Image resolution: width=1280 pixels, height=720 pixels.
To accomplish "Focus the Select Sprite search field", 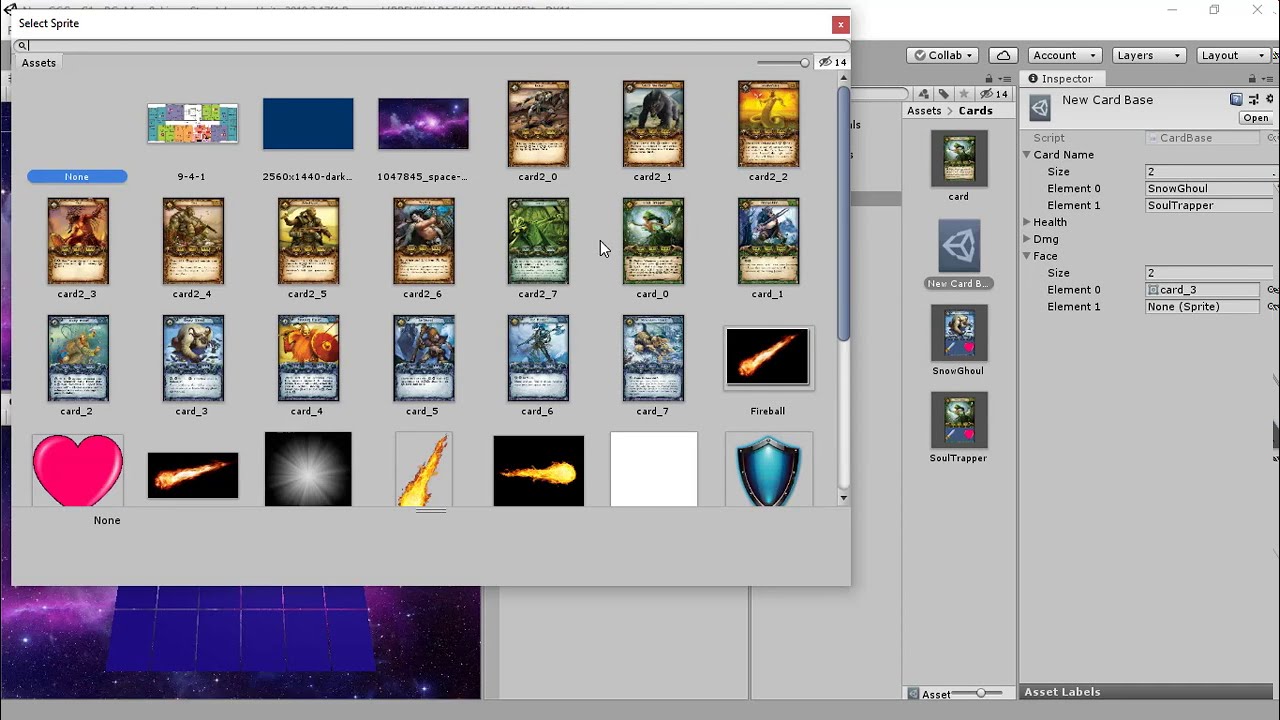I will [431, 45].
